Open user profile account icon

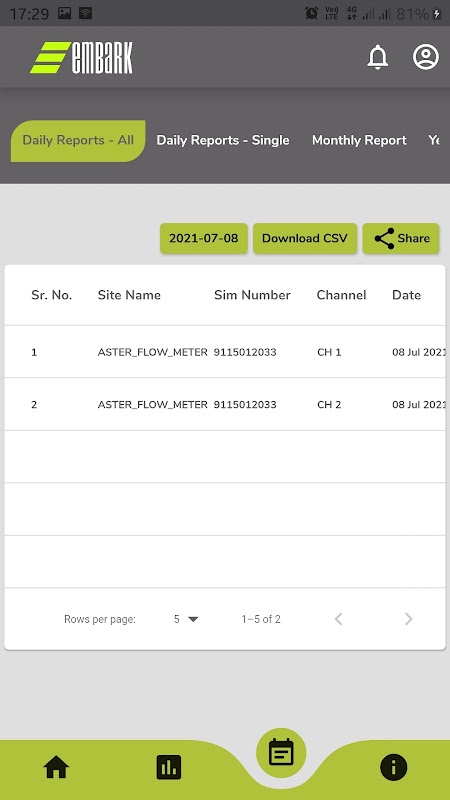pyautogui.click(x=426, y=57)
